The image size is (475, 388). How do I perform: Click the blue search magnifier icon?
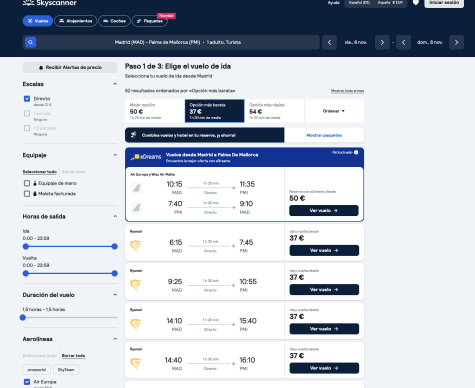[30, 42]
